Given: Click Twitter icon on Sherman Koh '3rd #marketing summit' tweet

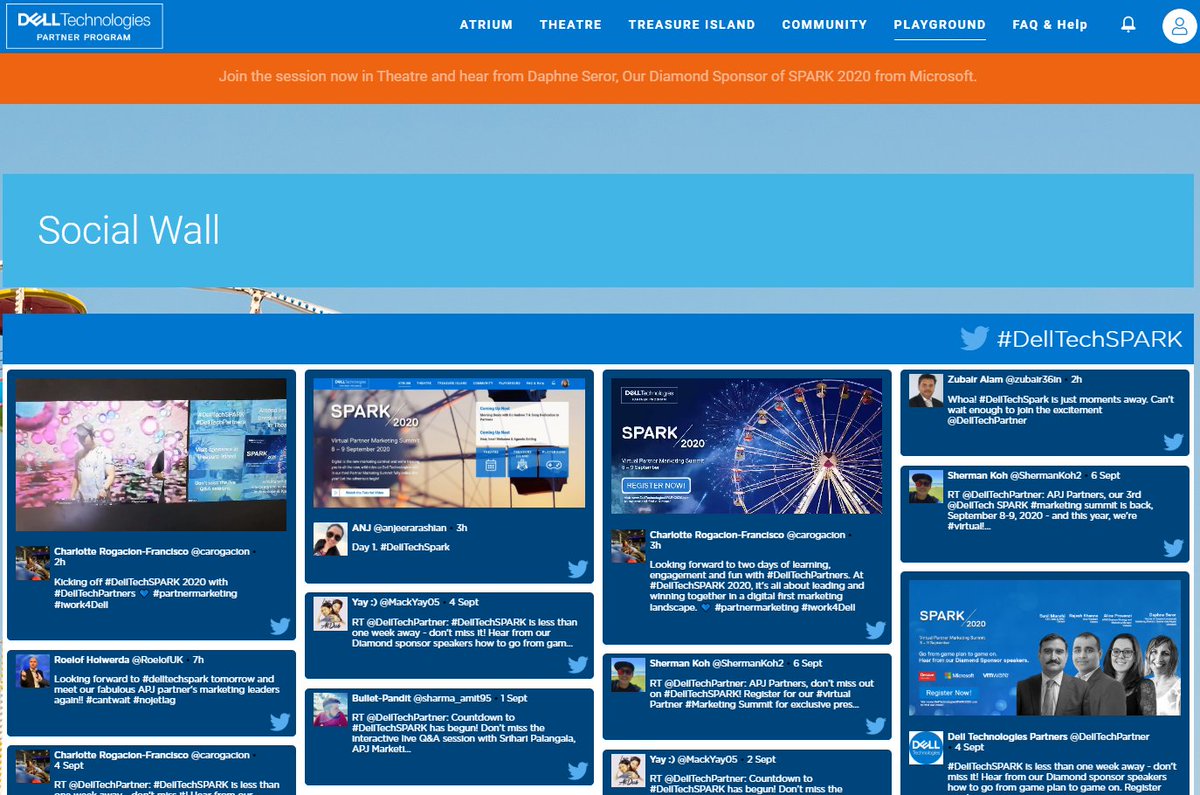Looking at the screenshot, I should [1174, 548].
